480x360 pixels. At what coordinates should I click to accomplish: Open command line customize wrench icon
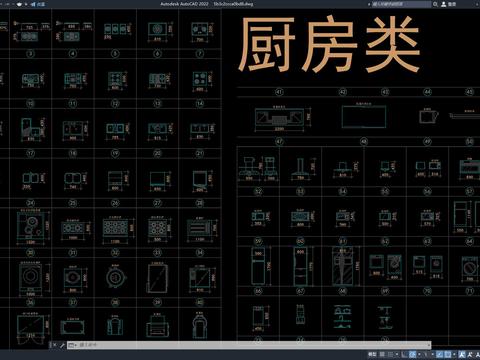pyautogui.click(x=62, y=345)
